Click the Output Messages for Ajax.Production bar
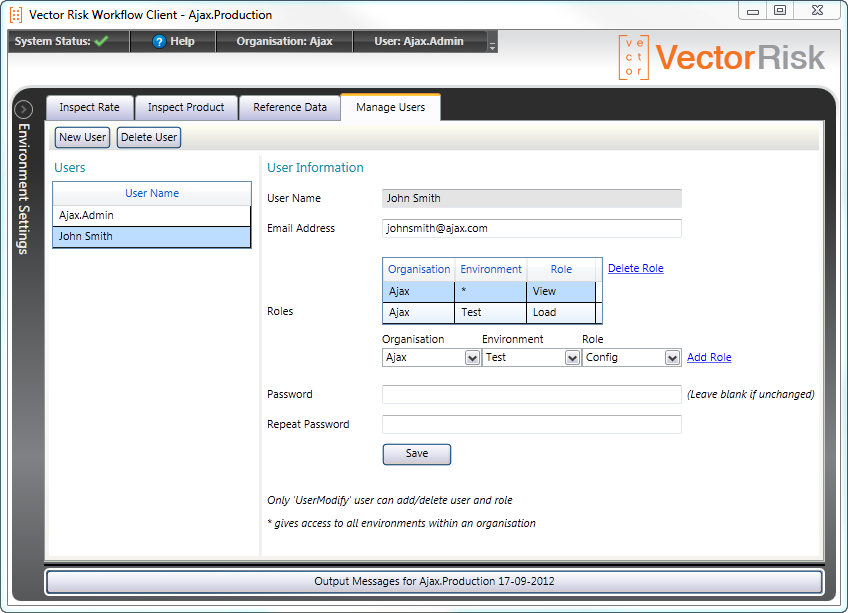Image resolution: width=848 pixels, height=613 pixels. [x=434, y=582]
